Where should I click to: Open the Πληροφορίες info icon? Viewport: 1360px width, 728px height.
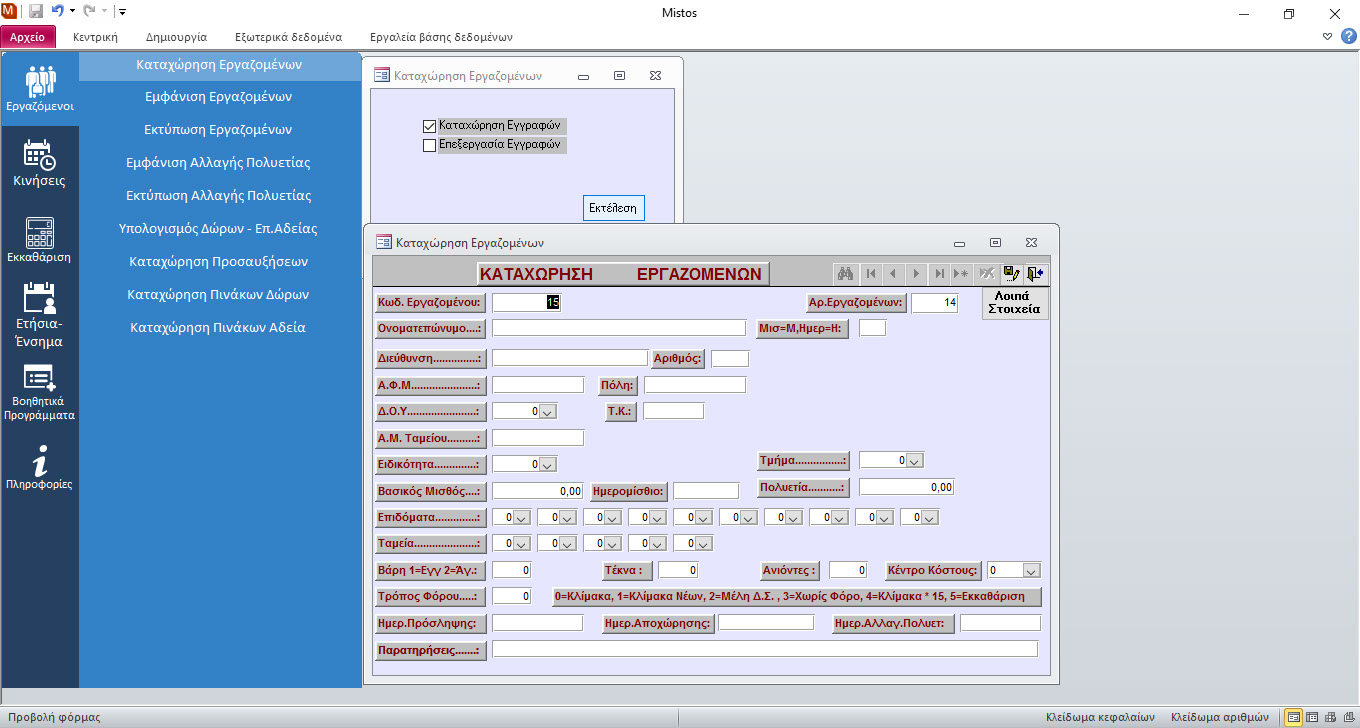tap(40, 468)
